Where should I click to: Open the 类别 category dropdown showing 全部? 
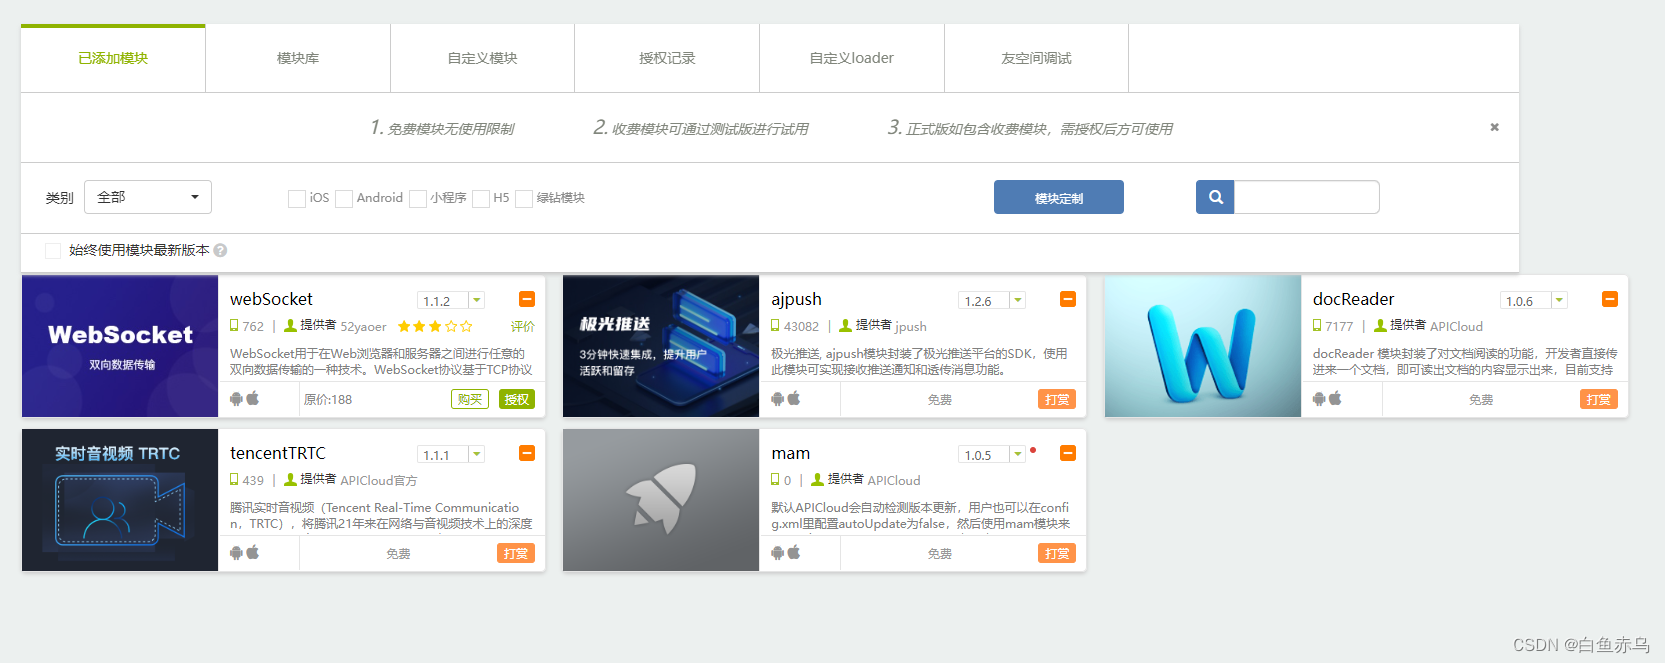pos(148,197)
